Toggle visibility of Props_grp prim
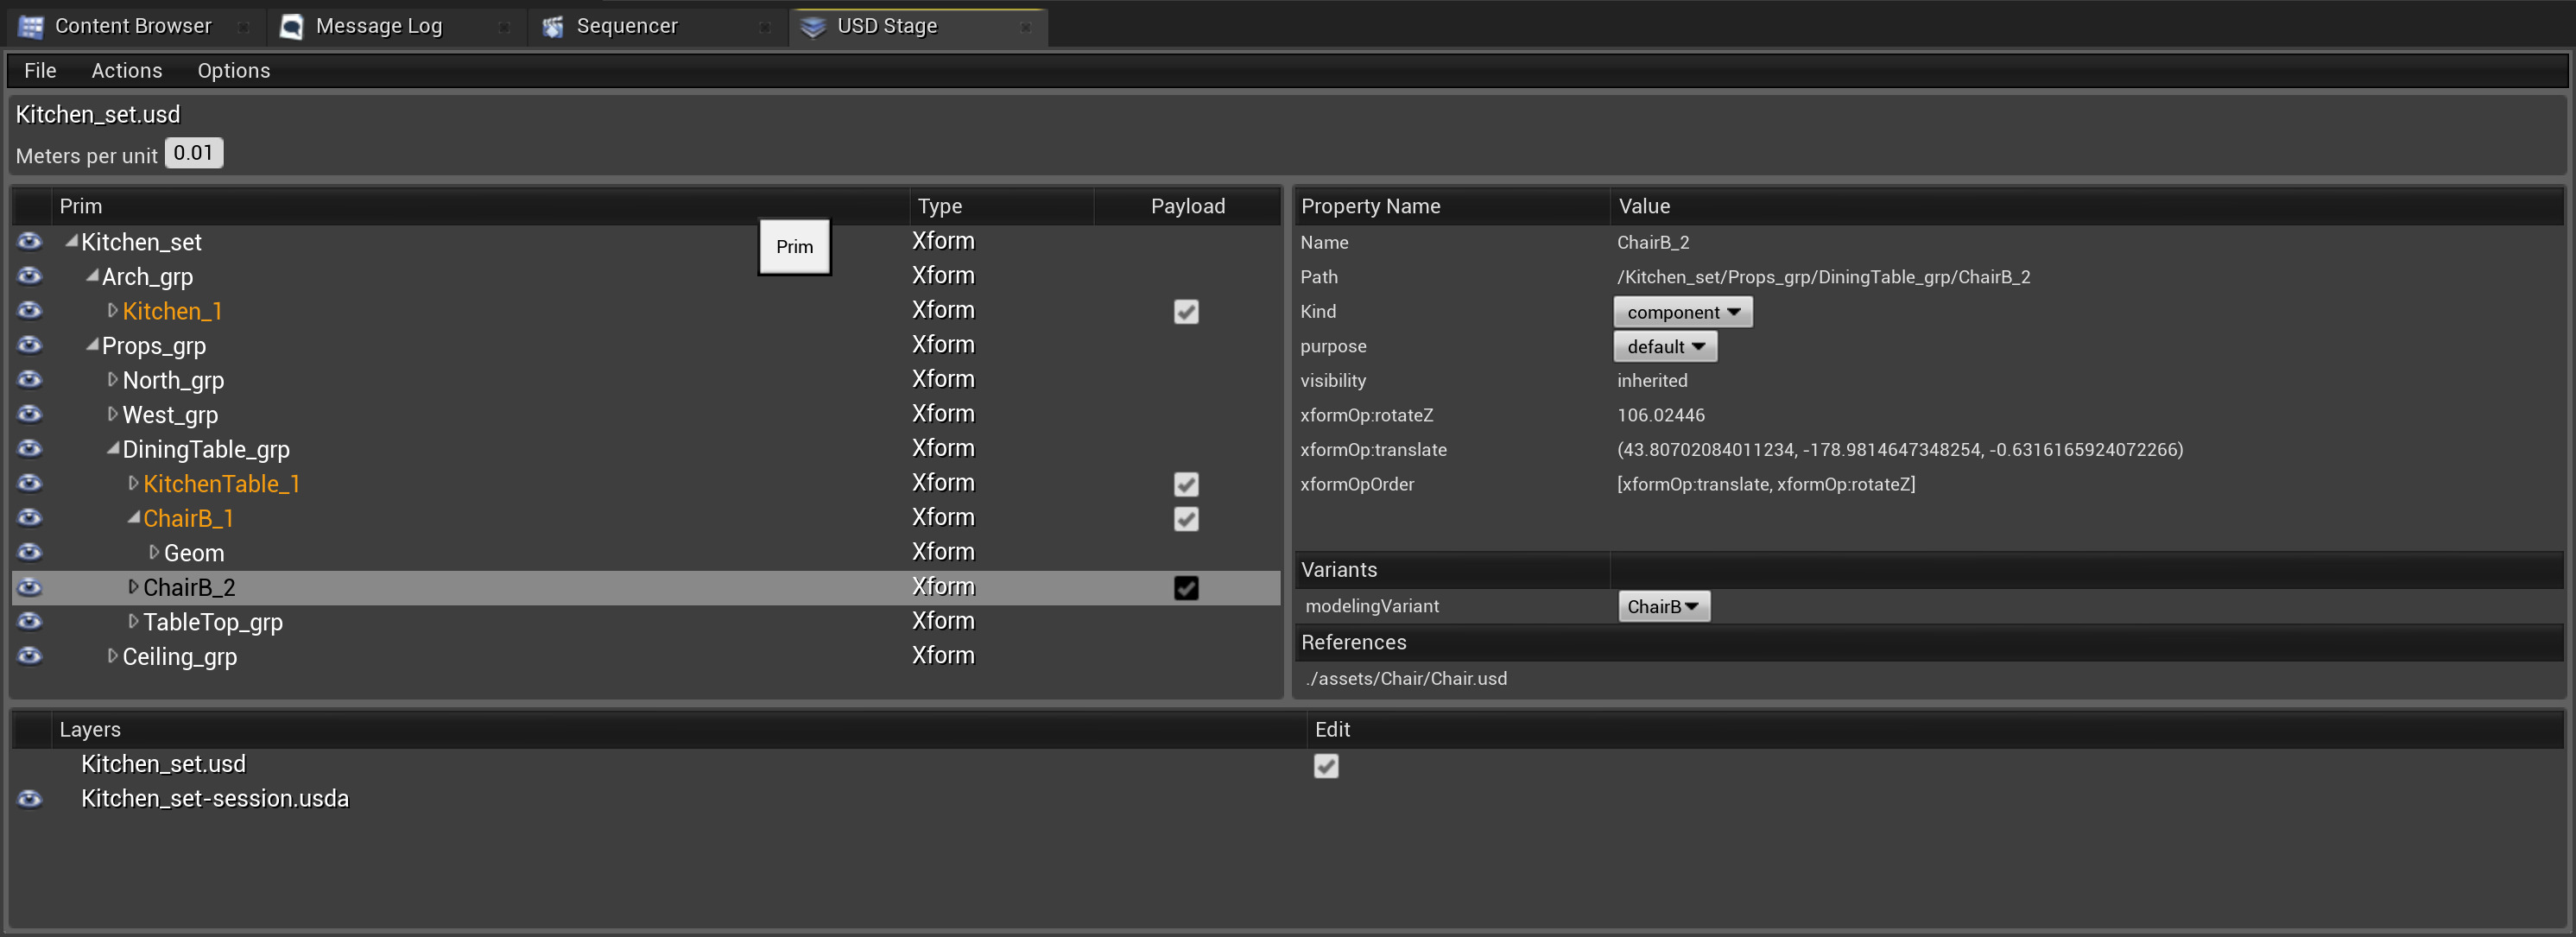Image resolution: width=2576 pixels, height=937 pixels. click(x=30, y=346)
